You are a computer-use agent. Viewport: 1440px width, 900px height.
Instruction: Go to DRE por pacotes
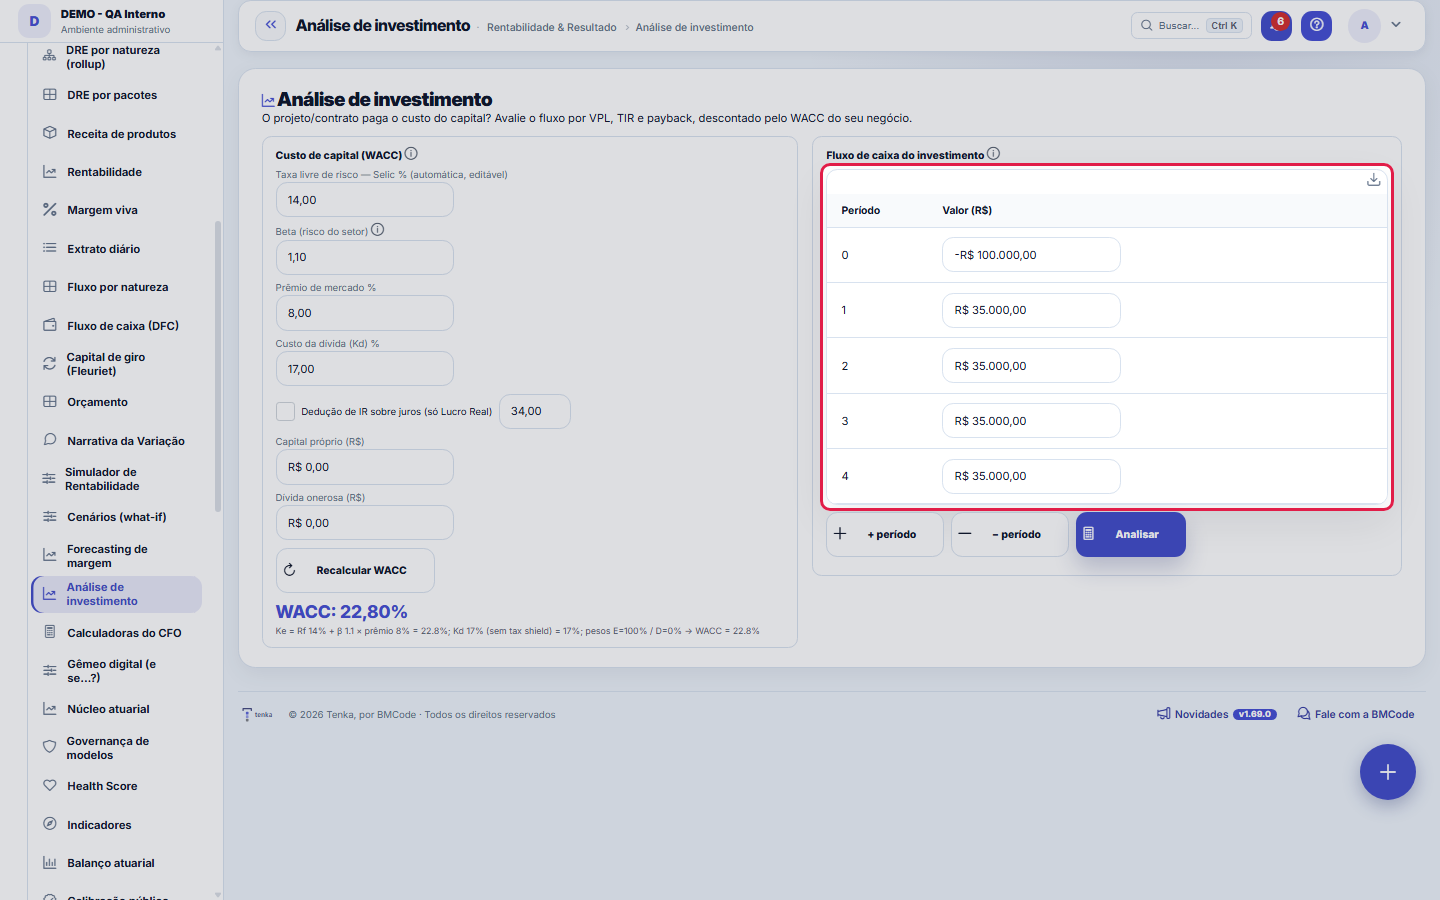pyautogui.click(x=116, y=95)
